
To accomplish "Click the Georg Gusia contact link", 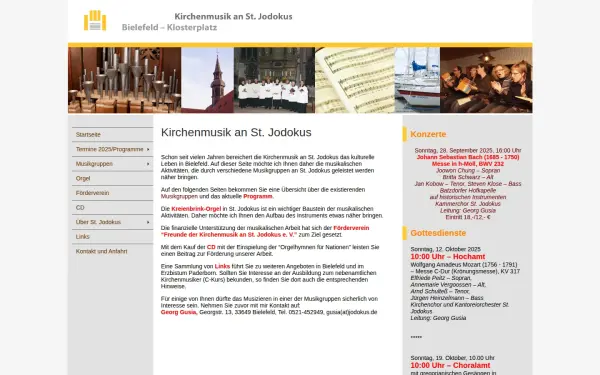I will click(178, 312).
